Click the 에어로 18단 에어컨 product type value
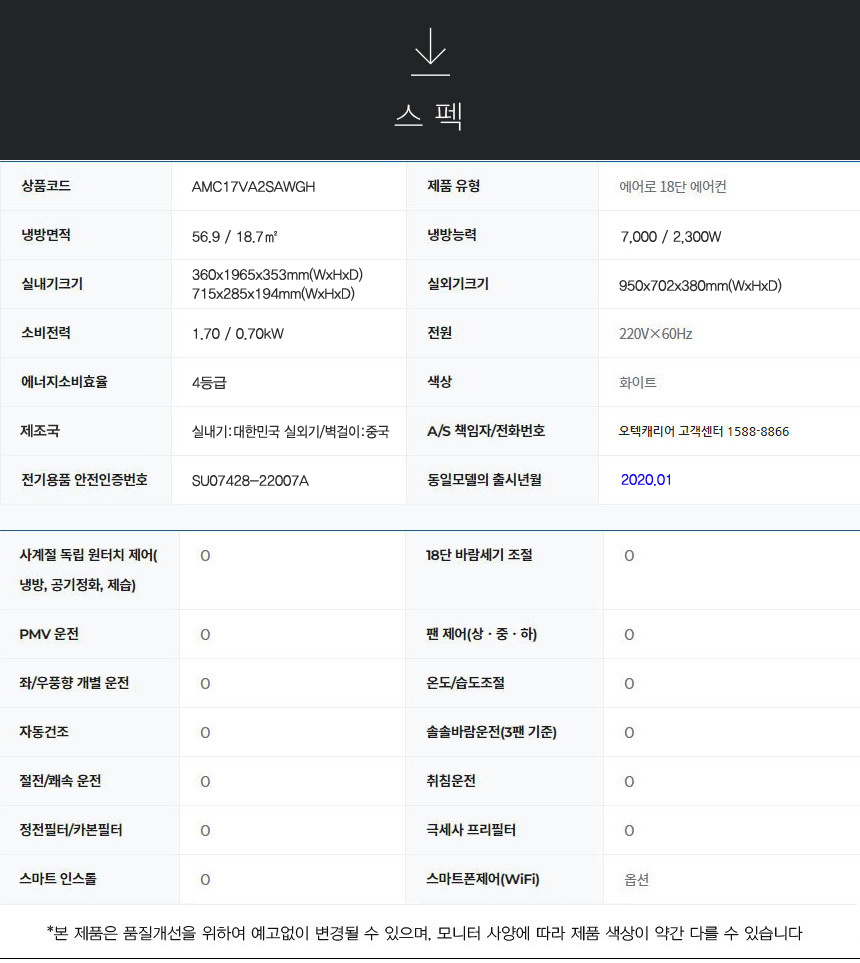Image resolution: width=860 pixels, height=963 pixels. point(679,187)
